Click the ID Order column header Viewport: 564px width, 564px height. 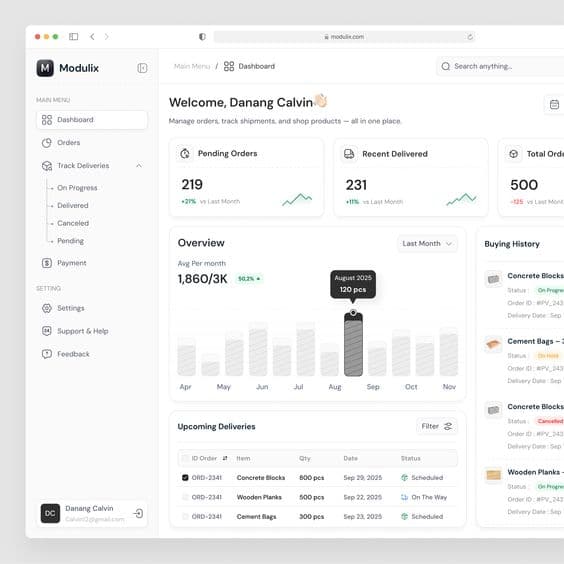click(204, 458)
